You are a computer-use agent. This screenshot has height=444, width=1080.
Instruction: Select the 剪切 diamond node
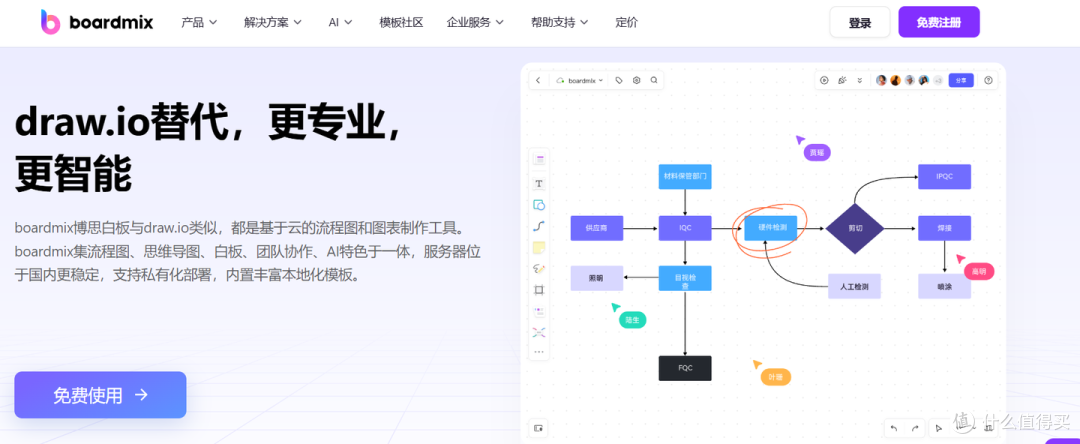tap(855, 229)
